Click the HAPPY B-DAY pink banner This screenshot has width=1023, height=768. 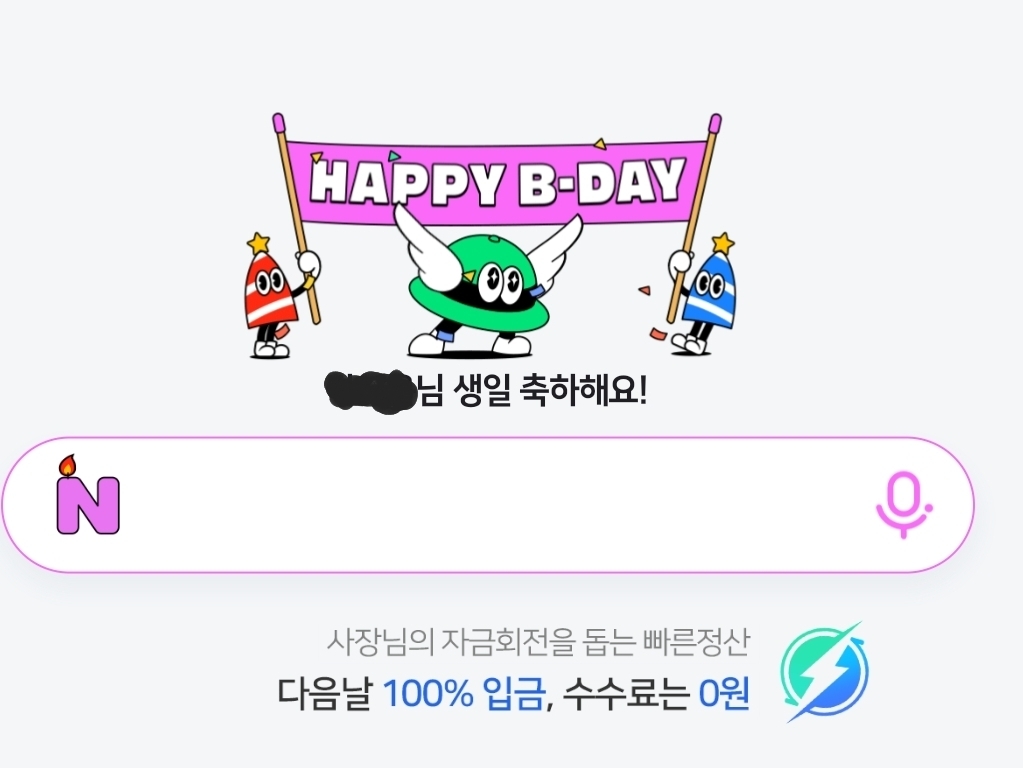click(x=497, y=183)
